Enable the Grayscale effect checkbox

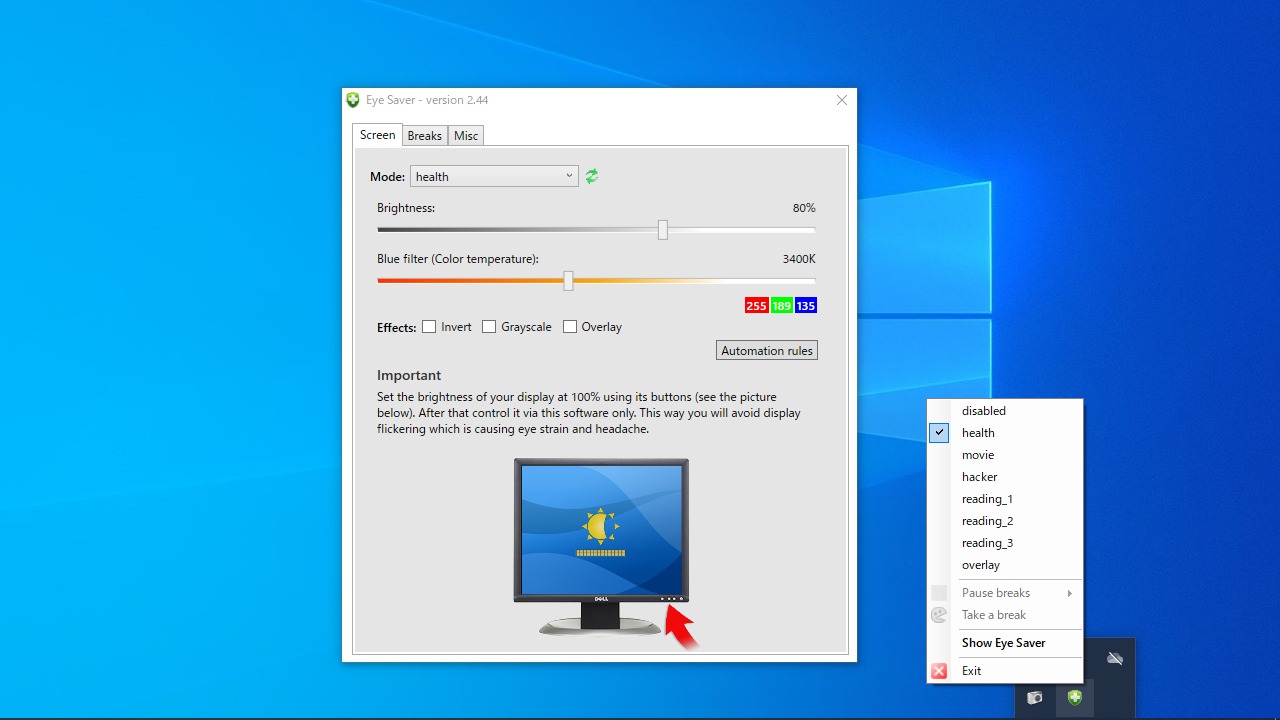click(x=489, y=327)
